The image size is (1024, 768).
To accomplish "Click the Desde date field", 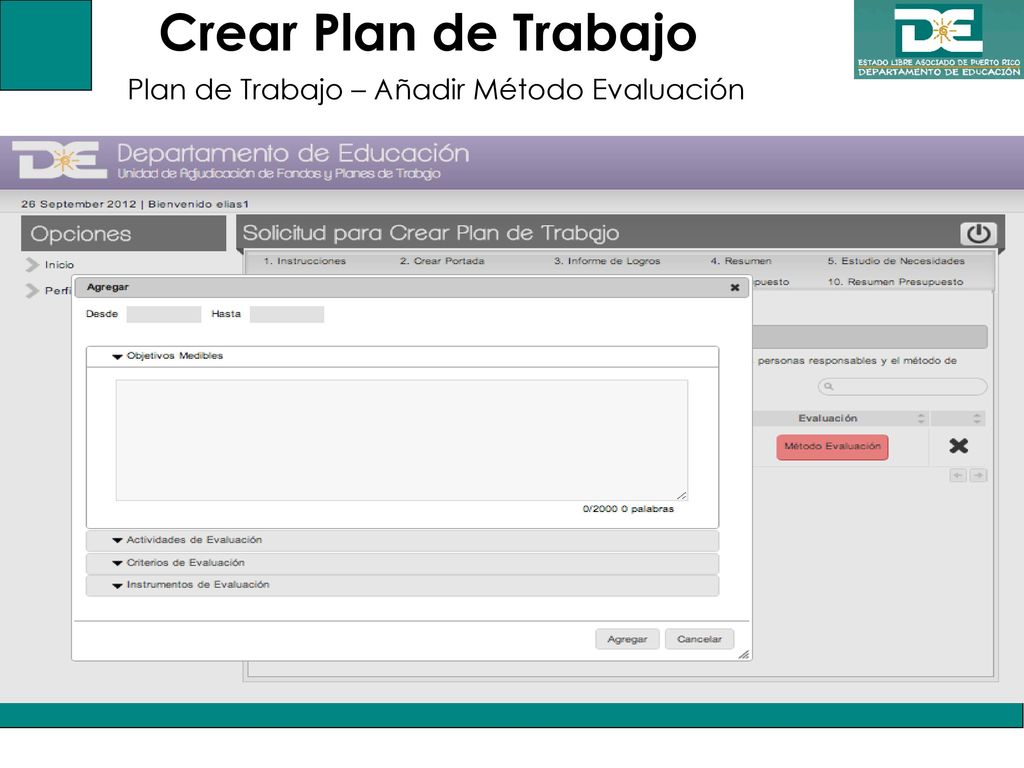I will (164, 314).
